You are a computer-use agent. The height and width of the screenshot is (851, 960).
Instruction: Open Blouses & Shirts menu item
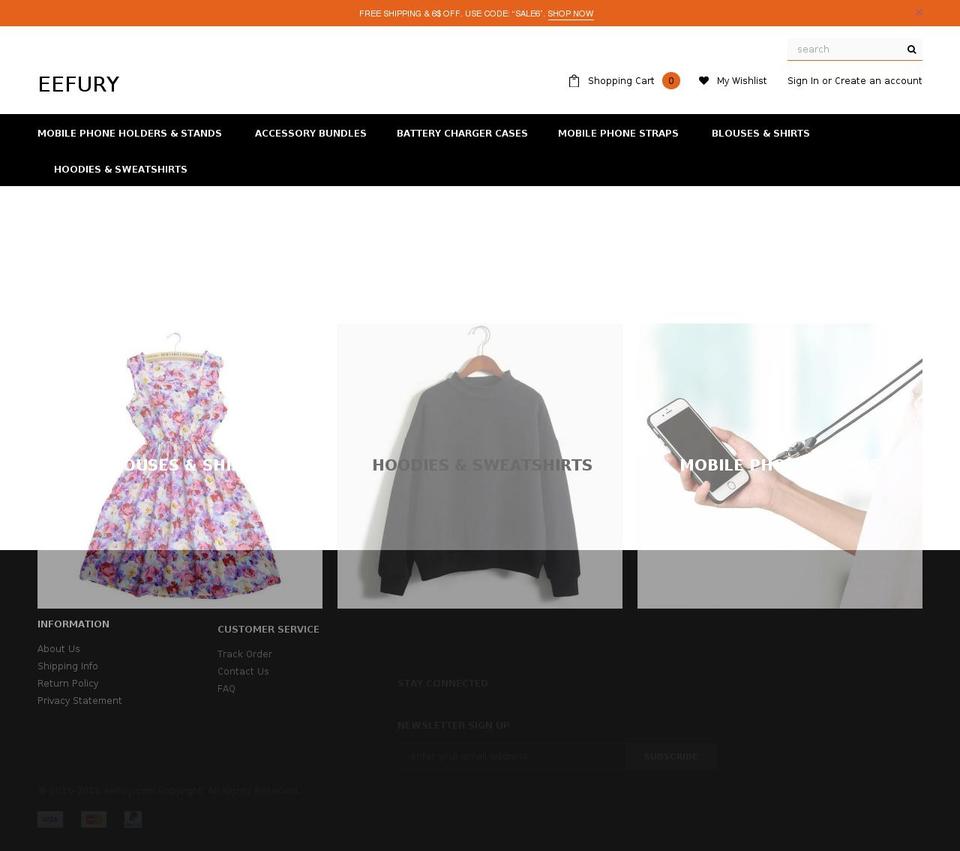click(760, 133)
